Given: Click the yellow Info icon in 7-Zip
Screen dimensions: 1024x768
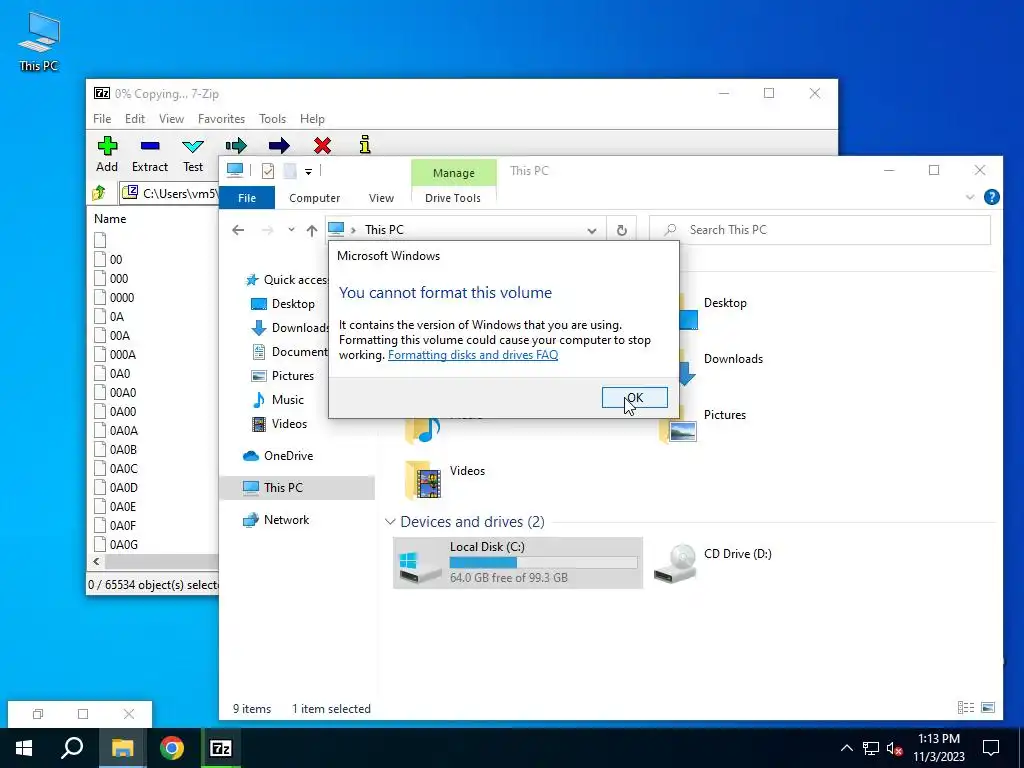Looking at the screenshot, I should tap(365, 144).
